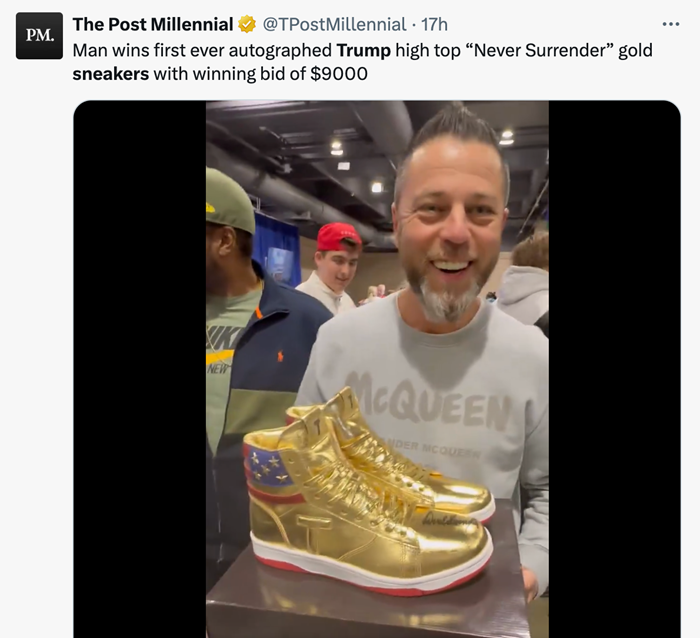
Task: Click the bold Trump keyword
Action: (363, 50)
